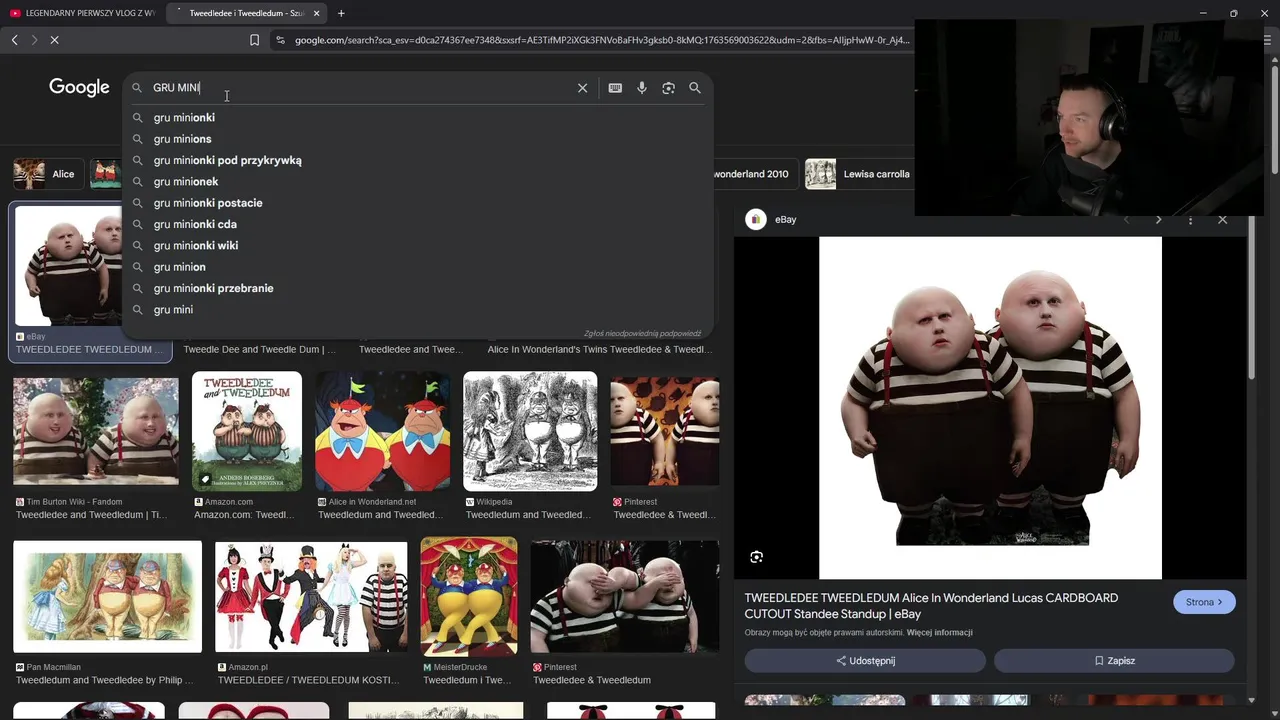The image size is (1280, 720).
Task: Open the Amazon.com Tweedledee book cover thumbnail
Action: 247,431
